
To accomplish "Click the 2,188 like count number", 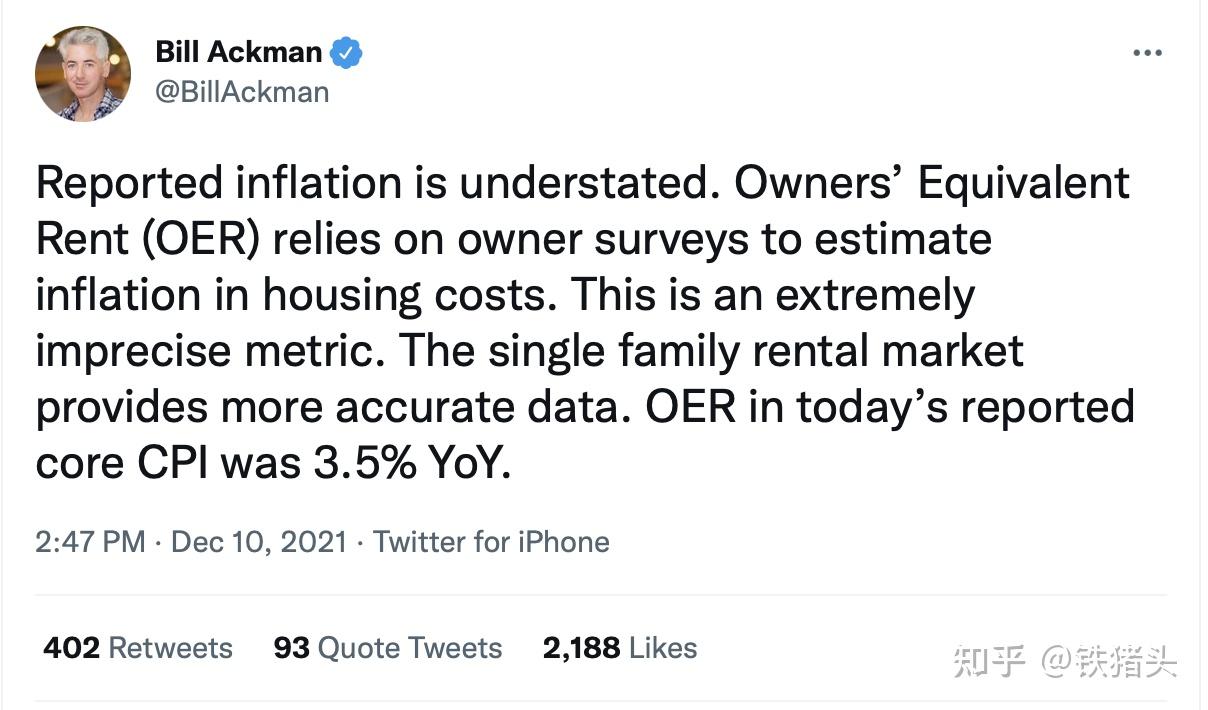I will coord(582,649).
